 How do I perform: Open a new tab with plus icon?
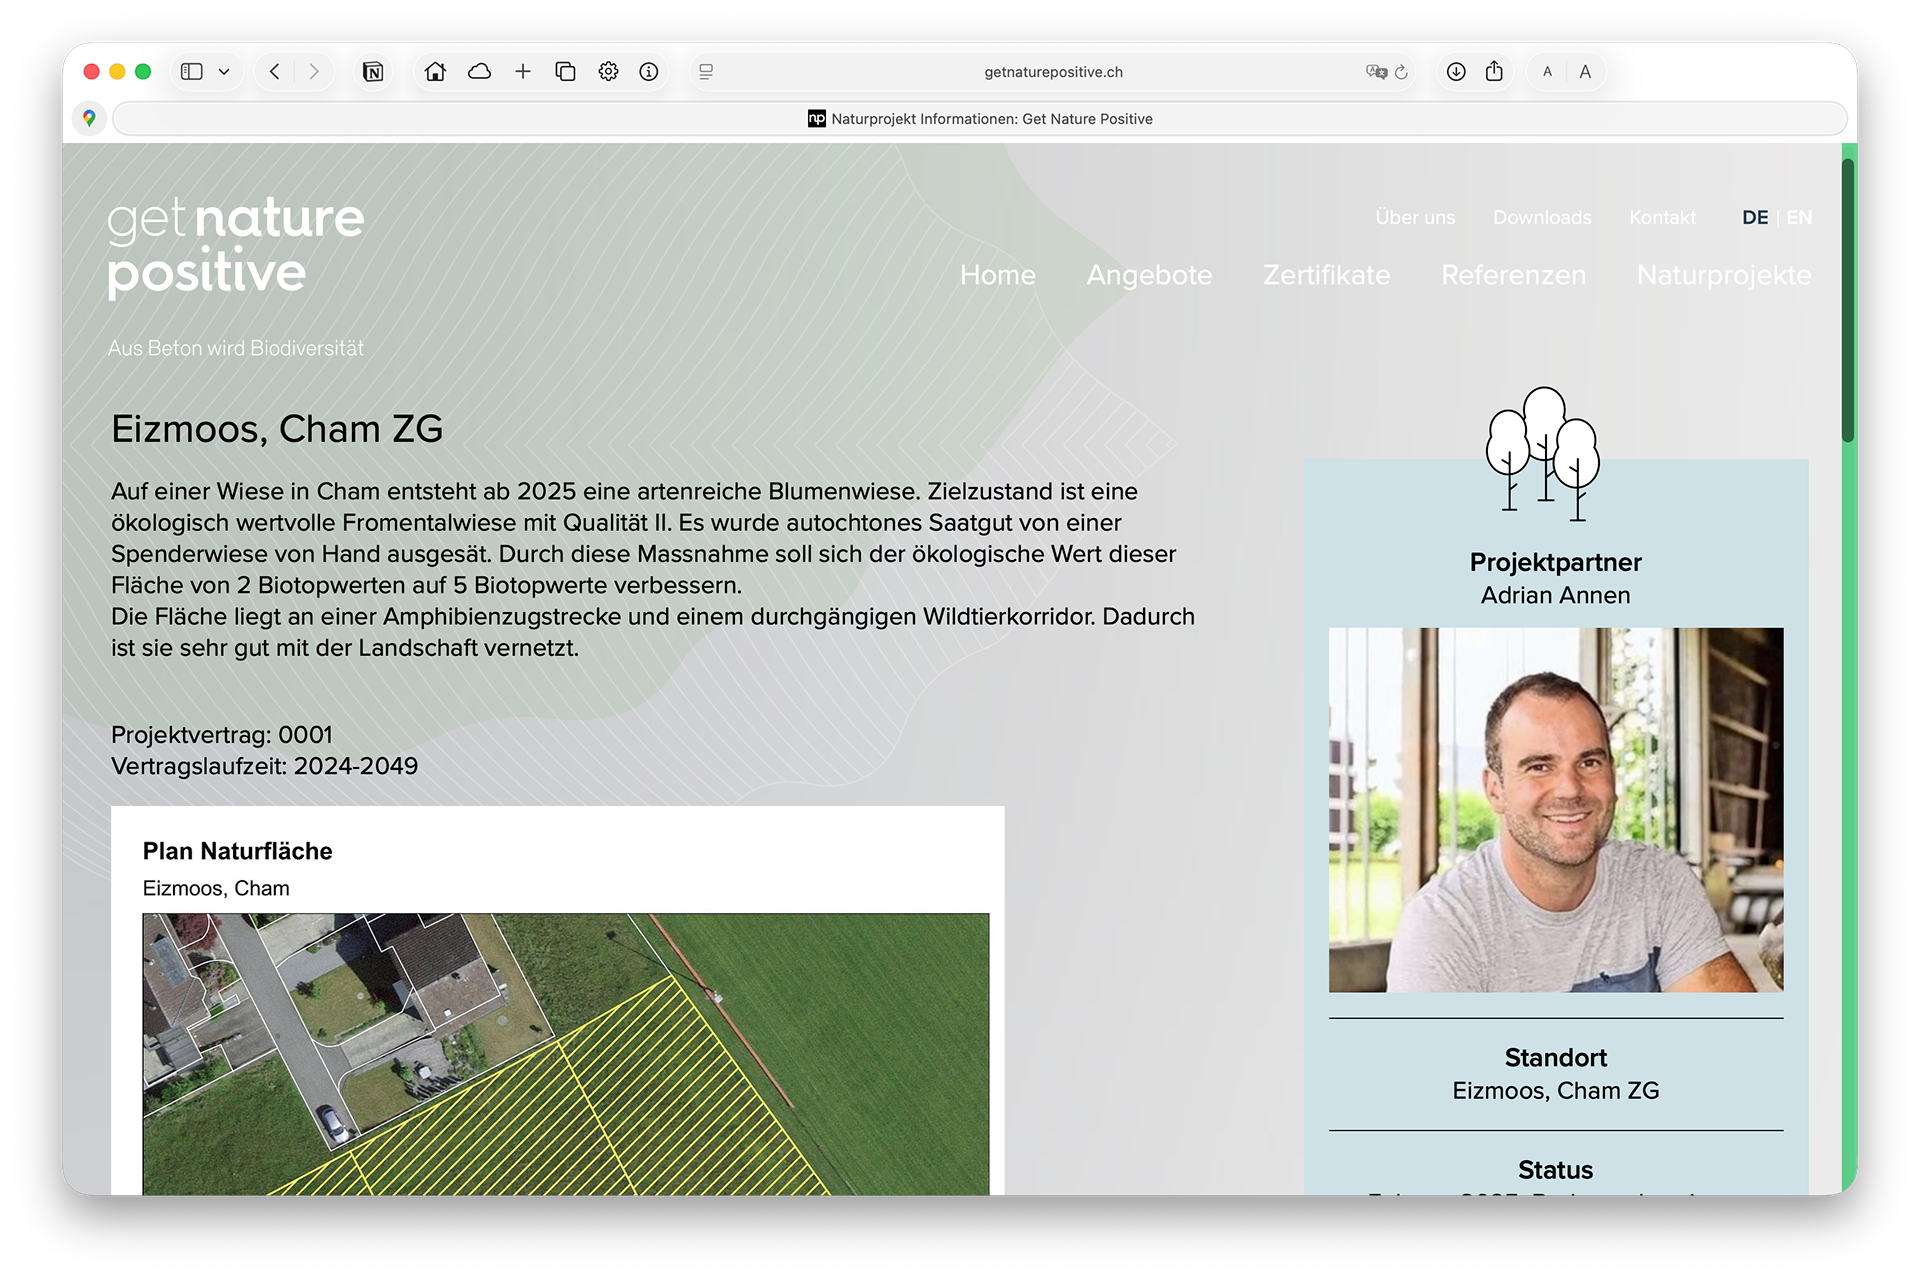coord(522,71)
